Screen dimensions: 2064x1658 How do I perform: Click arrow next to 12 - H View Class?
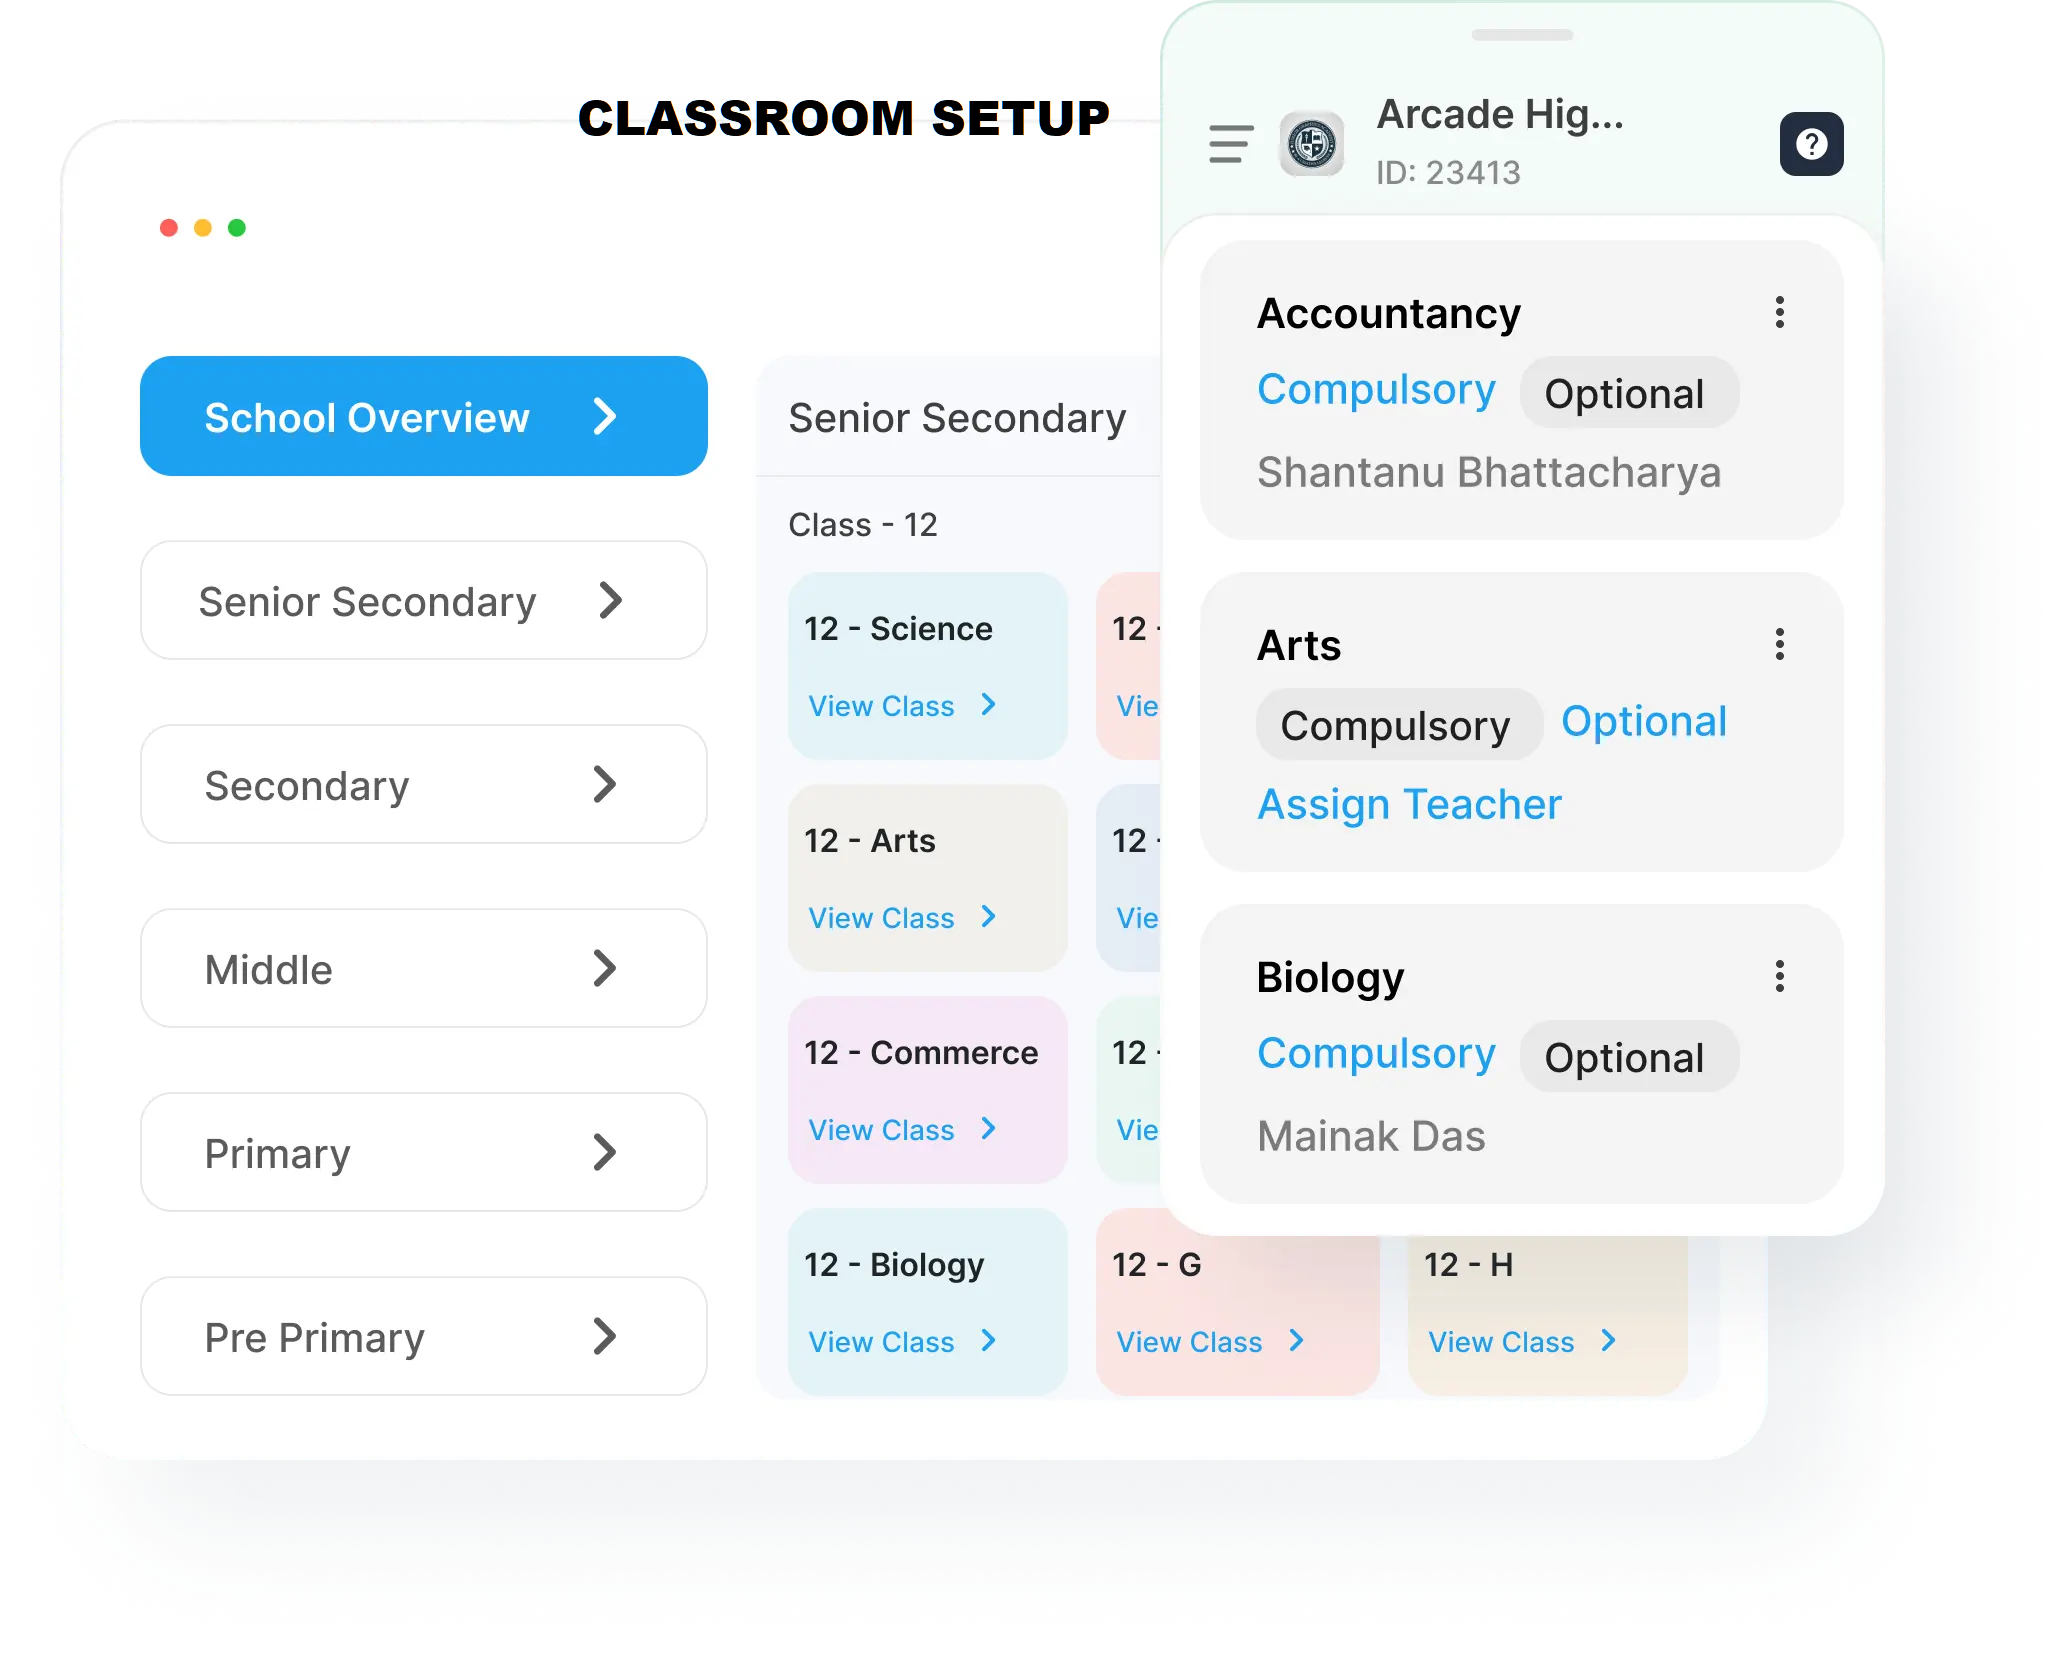pyautogui.click(x=1608, y=1341)
